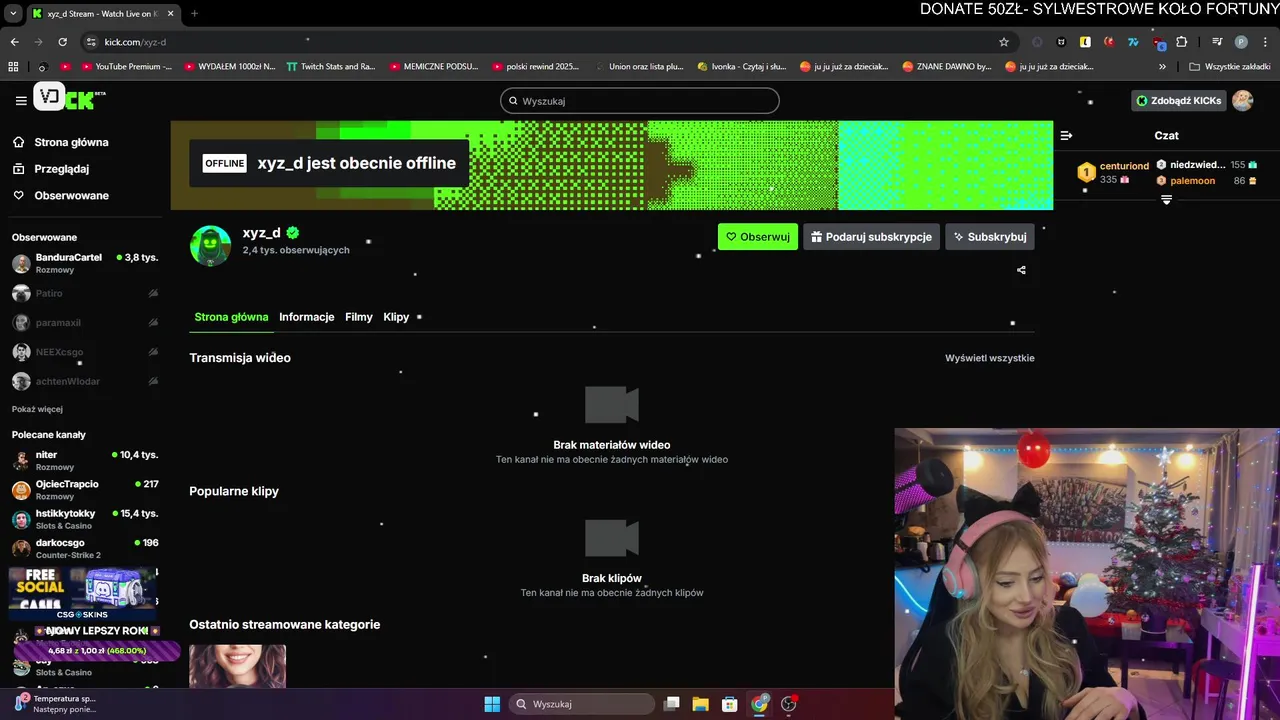Open the Kick hamburger menu

click(x=21, y=101)
